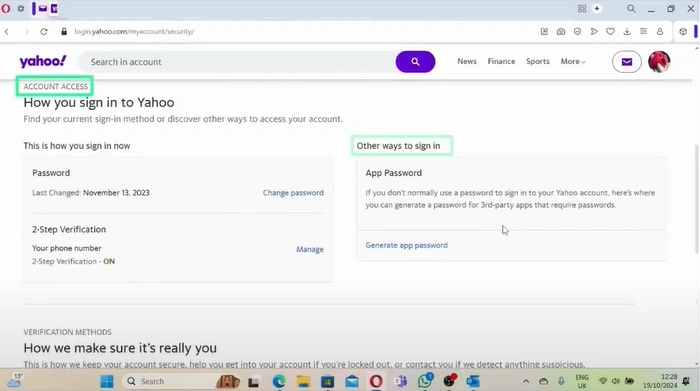Viewport: 700px width, 391px height.
Task: Open a new tab with plus button
Action: [597, 8]
